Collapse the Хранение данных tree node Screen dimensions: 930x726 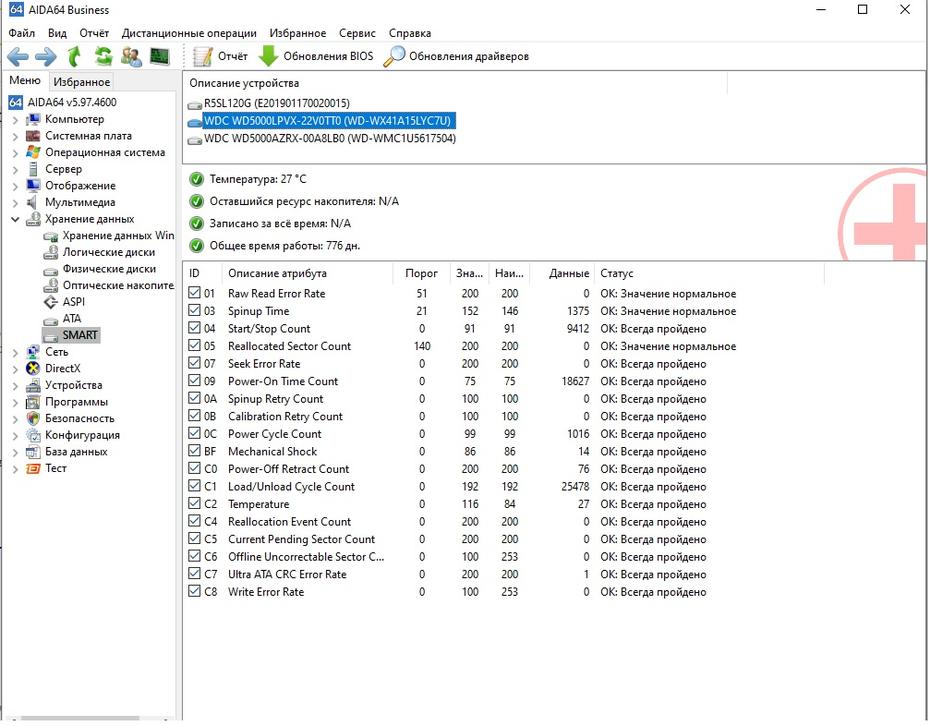pos(15,219)
